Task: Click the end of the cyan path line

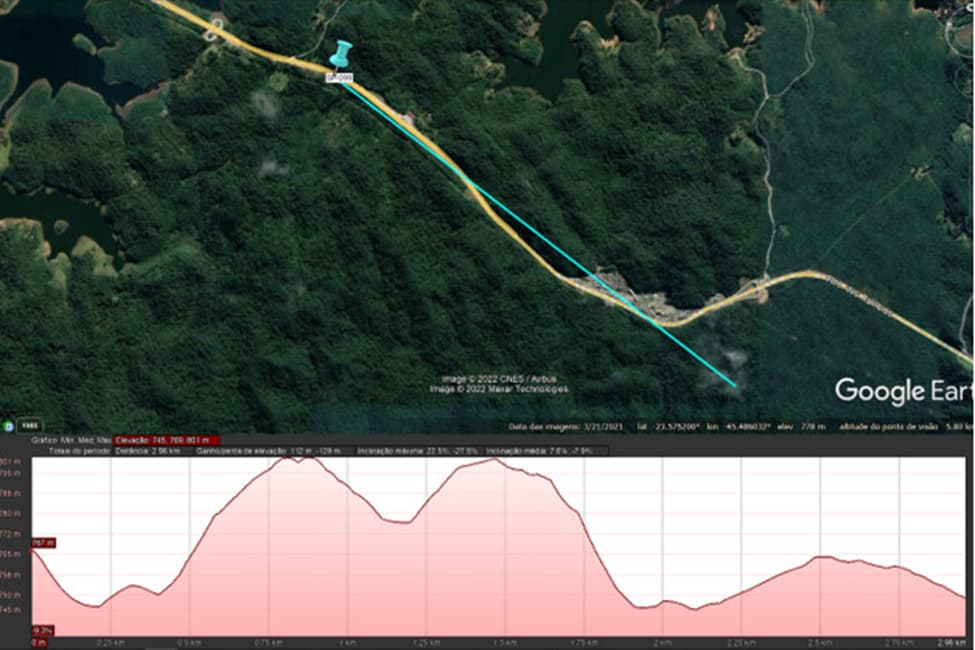Action: click(735, 386)
